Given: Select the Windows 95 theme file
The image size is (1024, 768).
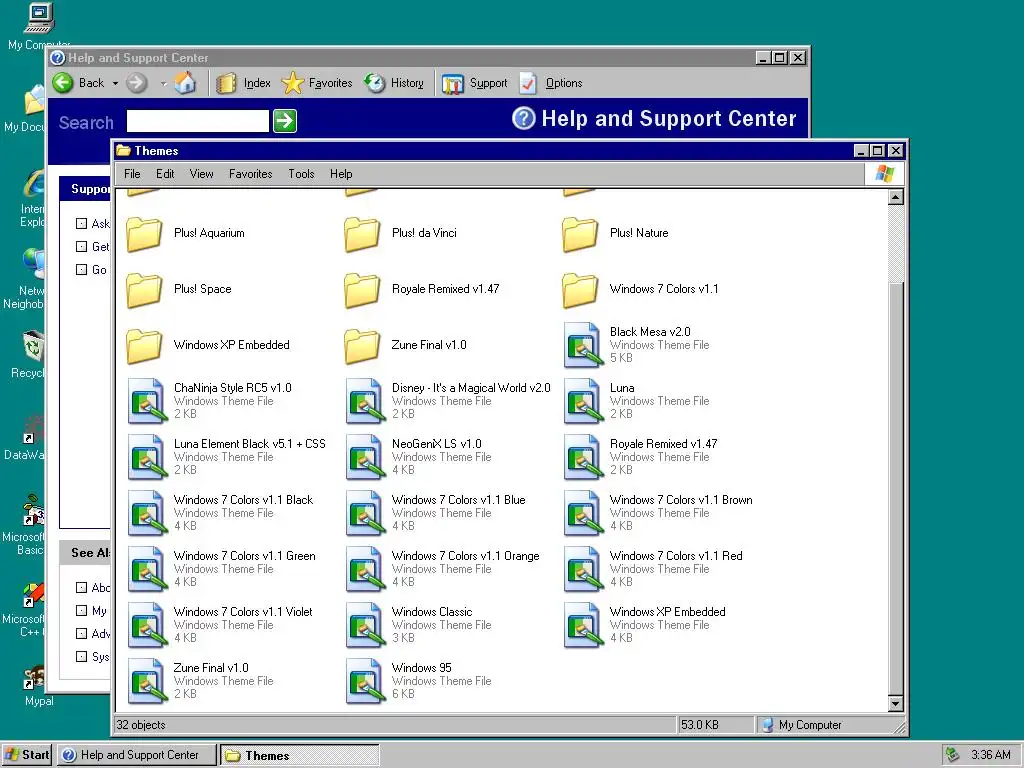Looking at the screenshot, I should 419,682.
